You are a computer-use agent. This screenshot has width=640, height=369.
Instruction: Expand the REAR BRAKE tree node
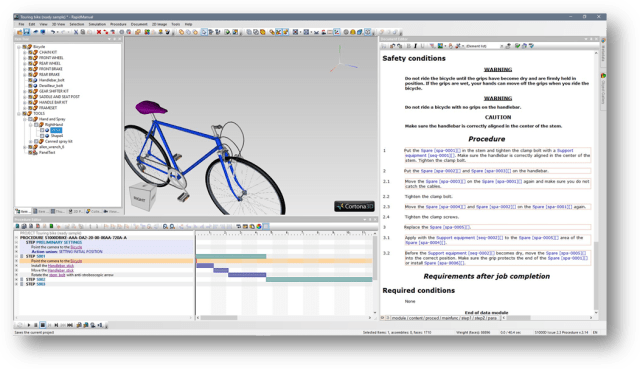25,75
